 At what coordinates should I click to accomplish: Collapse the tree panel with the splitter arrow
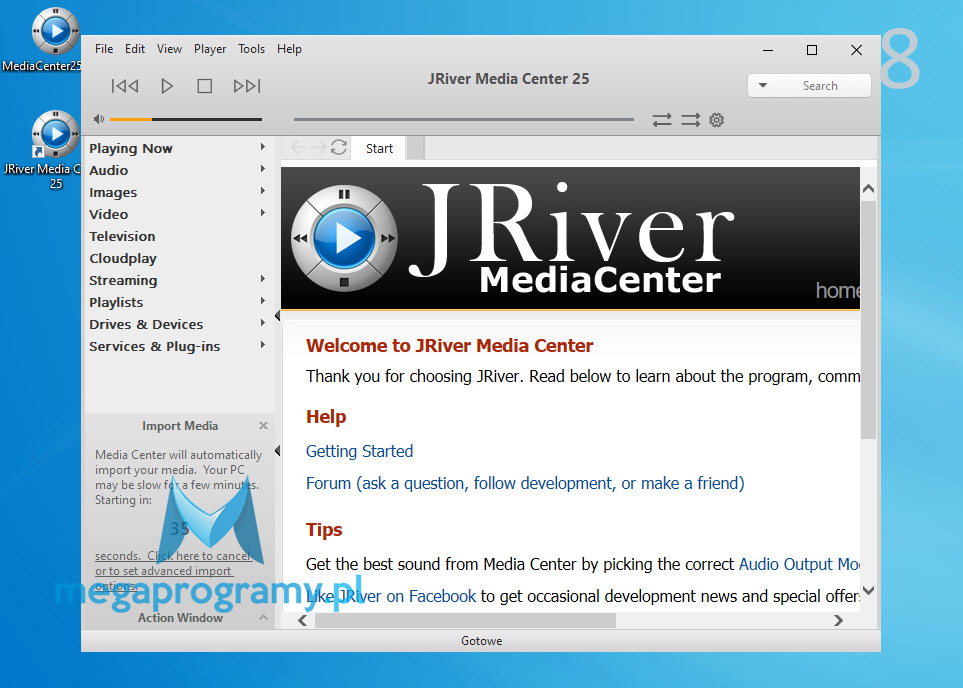tap(278, 316)
